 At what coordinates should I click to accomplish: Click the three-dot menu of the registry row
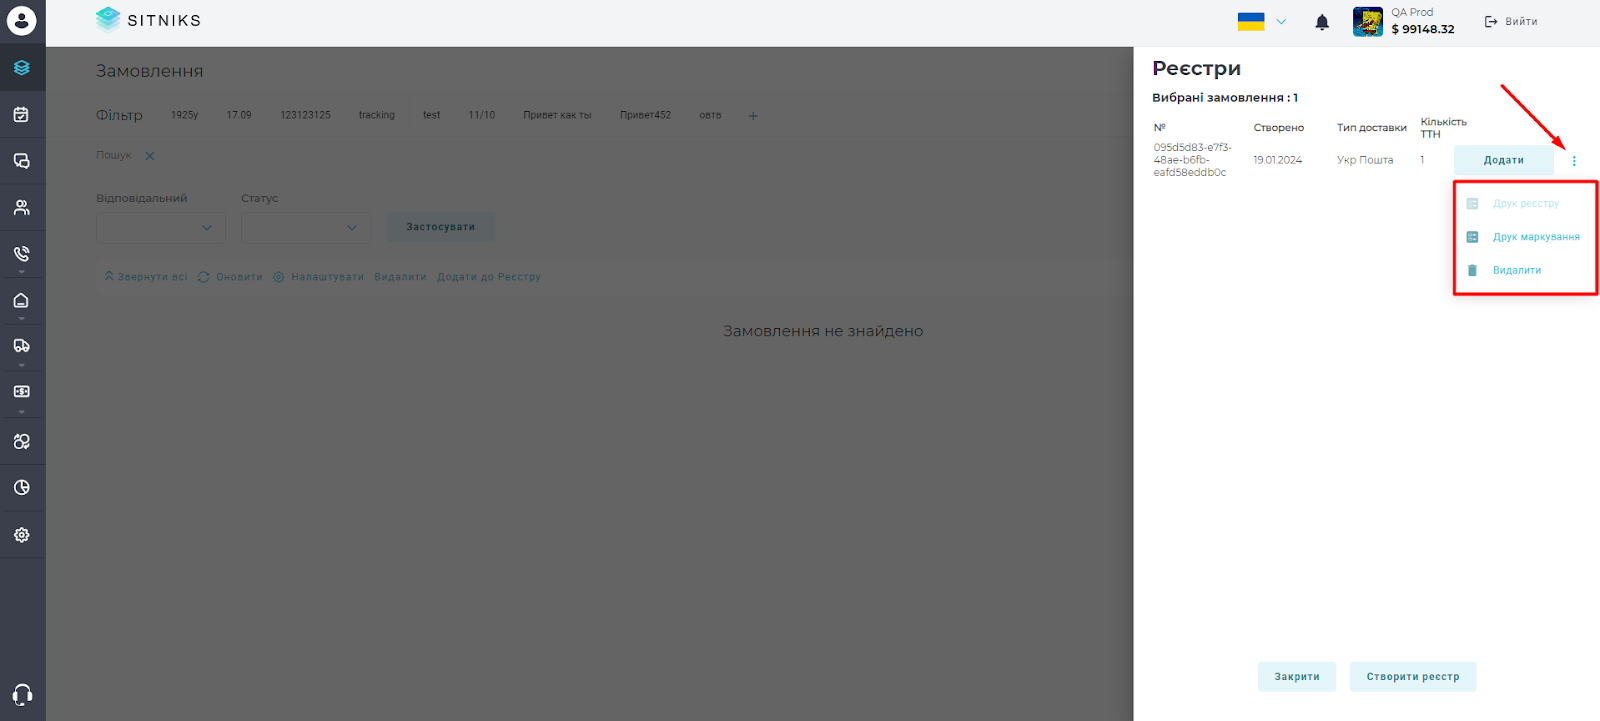tap(1574, 161)
